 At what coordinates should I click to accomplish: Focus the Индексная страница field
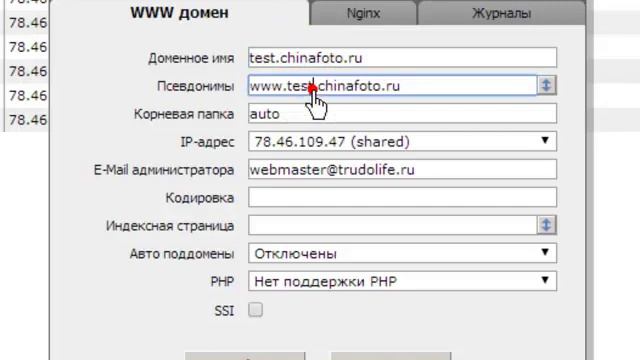coord(392,225)
